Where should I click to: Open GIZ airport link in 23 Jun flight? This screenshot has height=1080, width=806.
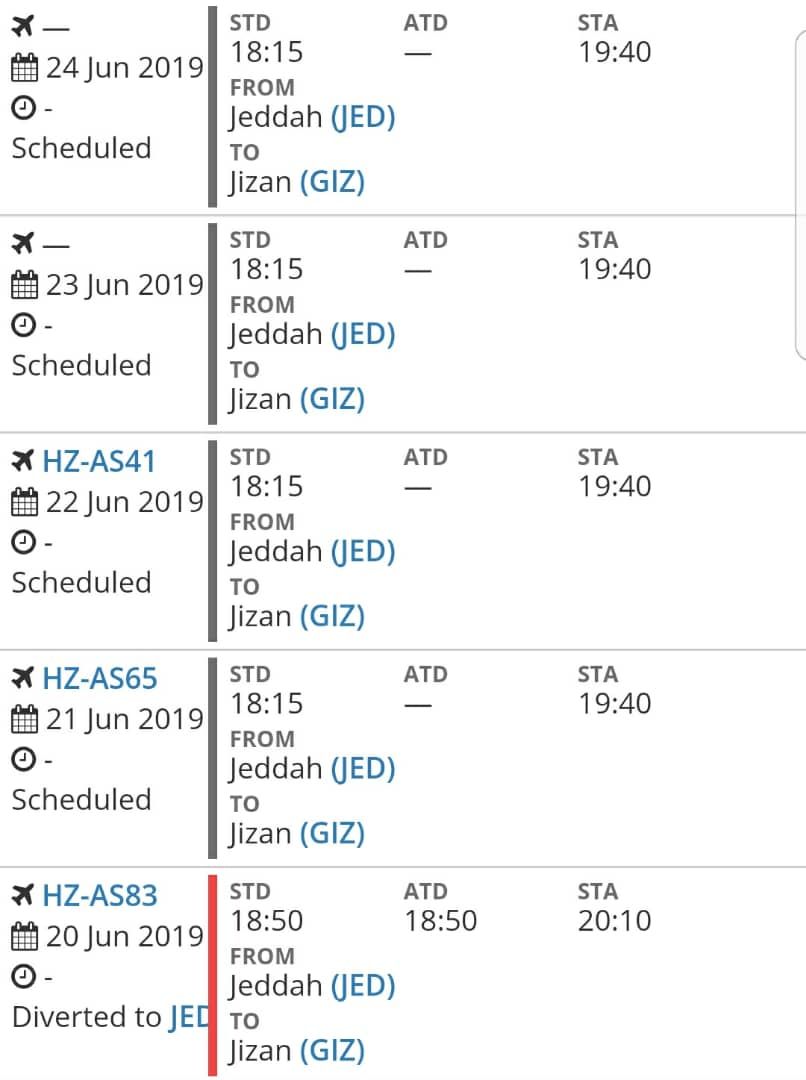[332, 399]
